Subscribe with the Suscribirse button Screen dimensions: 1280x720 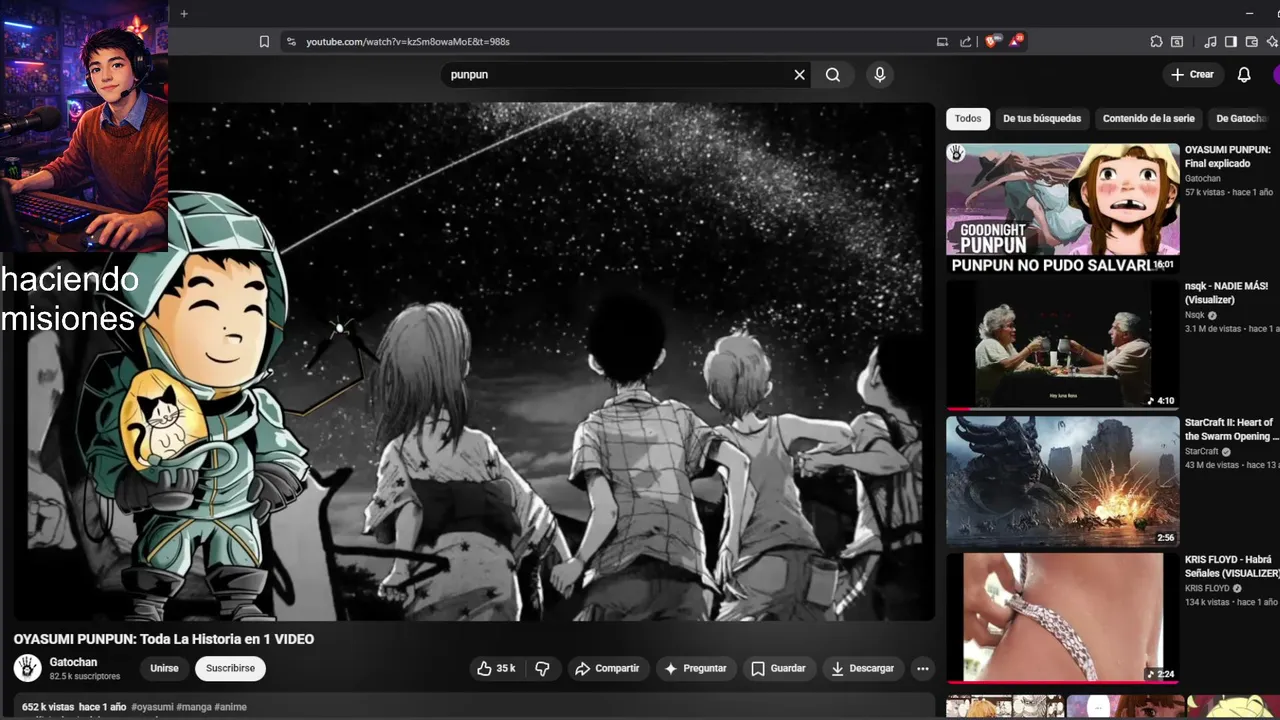tap(230, 668)
